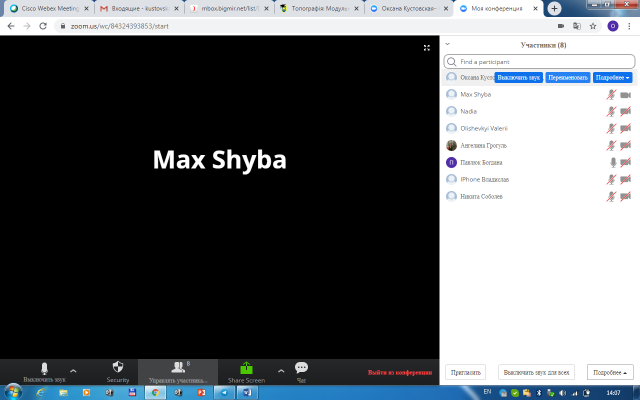Click Nadia's muted microphone icon
640x400 pixels.
(x=611, y=111)
